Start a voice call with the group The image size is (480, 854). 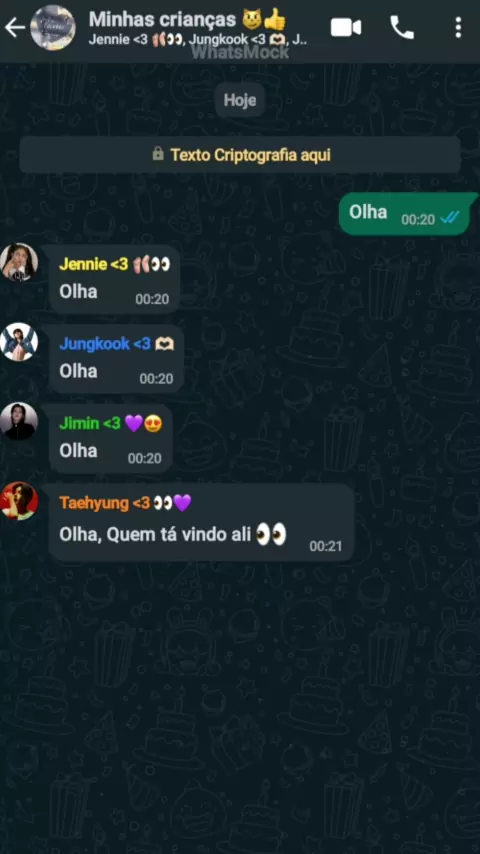coord(402,28)
